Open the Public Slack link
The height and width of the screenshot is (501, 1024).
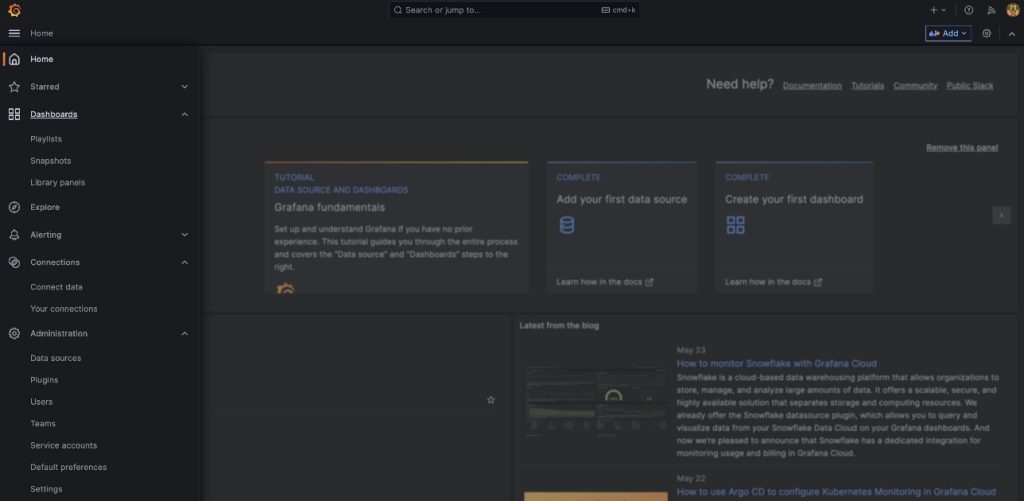point(970,86)
